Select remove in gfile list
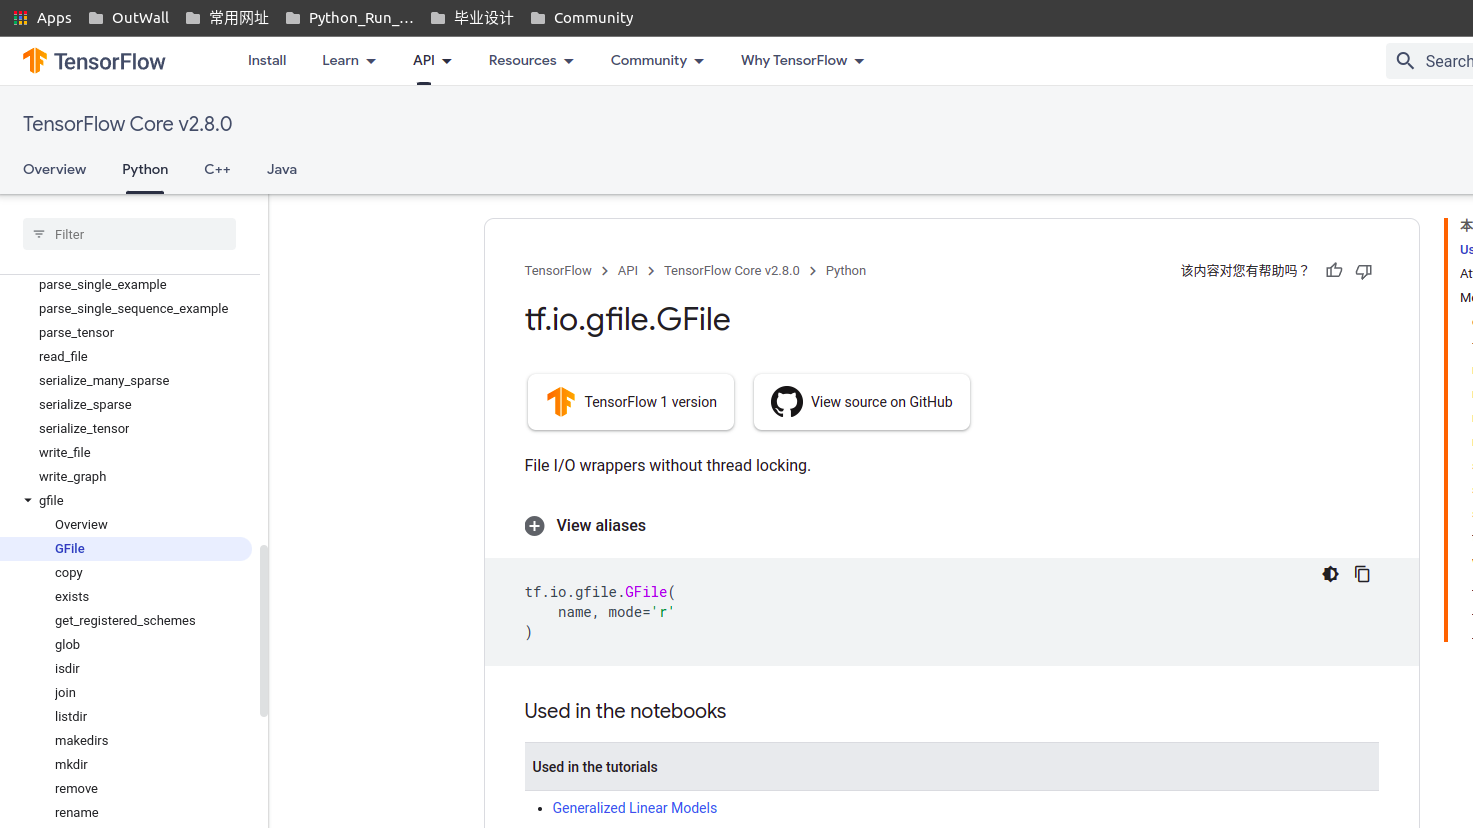This screenshot has height=828, width=1473. coord(76,789)
